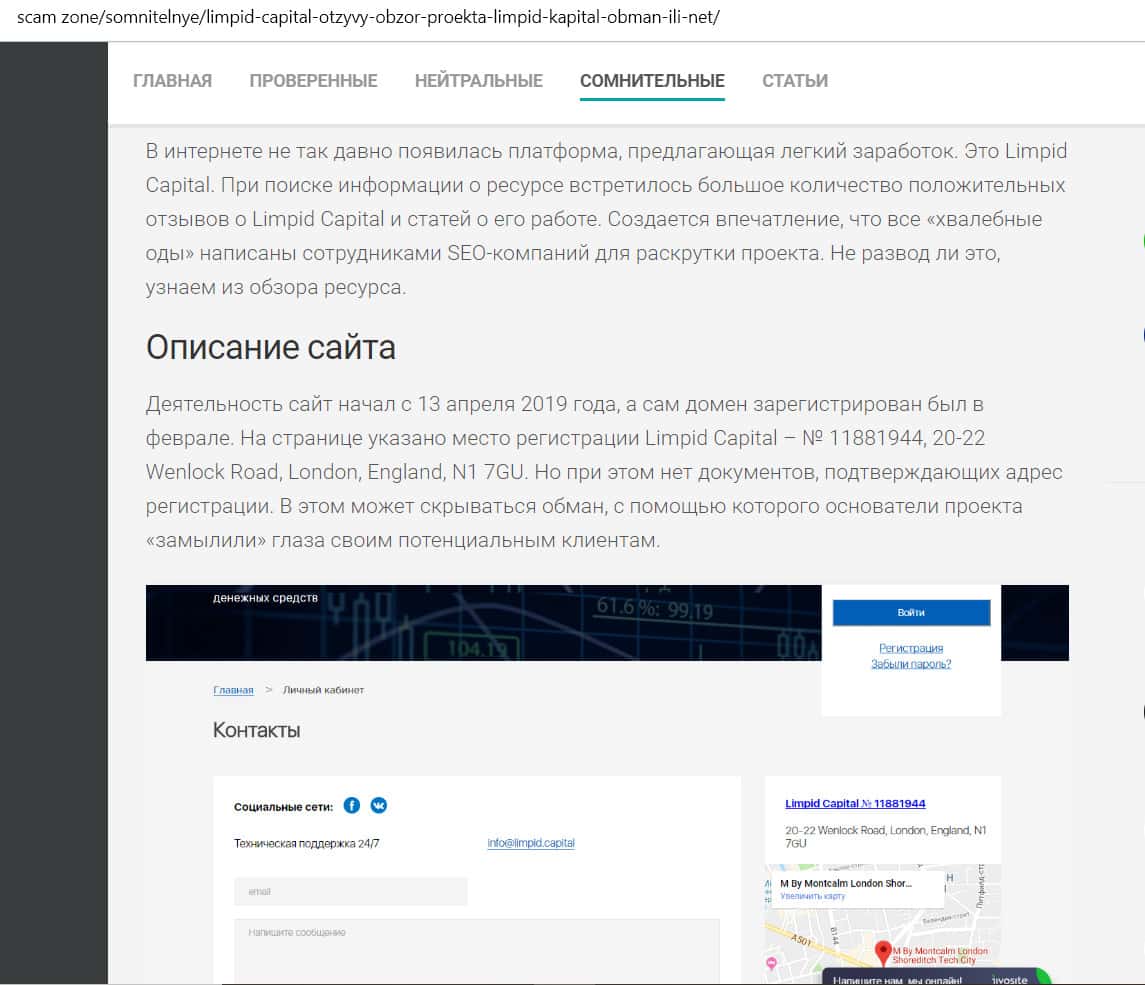Click the Личный кабинет breadcrumb text
Image resolution: width=1145 pixels, height=985 pixels.
point(323,690)
